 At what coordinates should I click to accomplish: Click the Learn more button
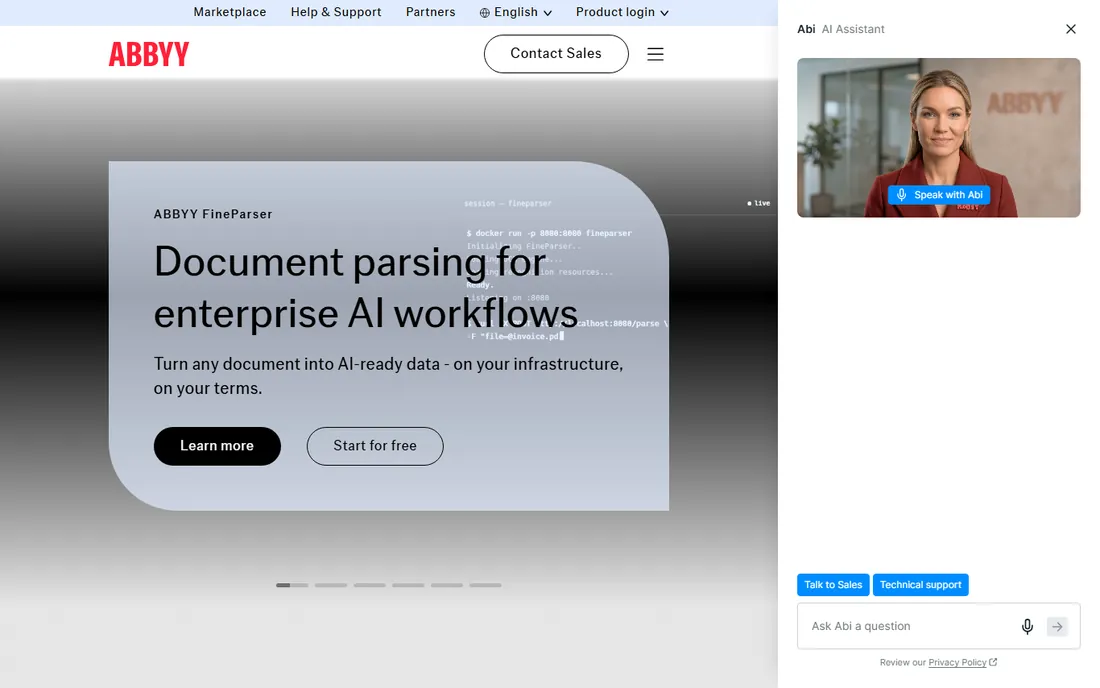pos(217,446)
